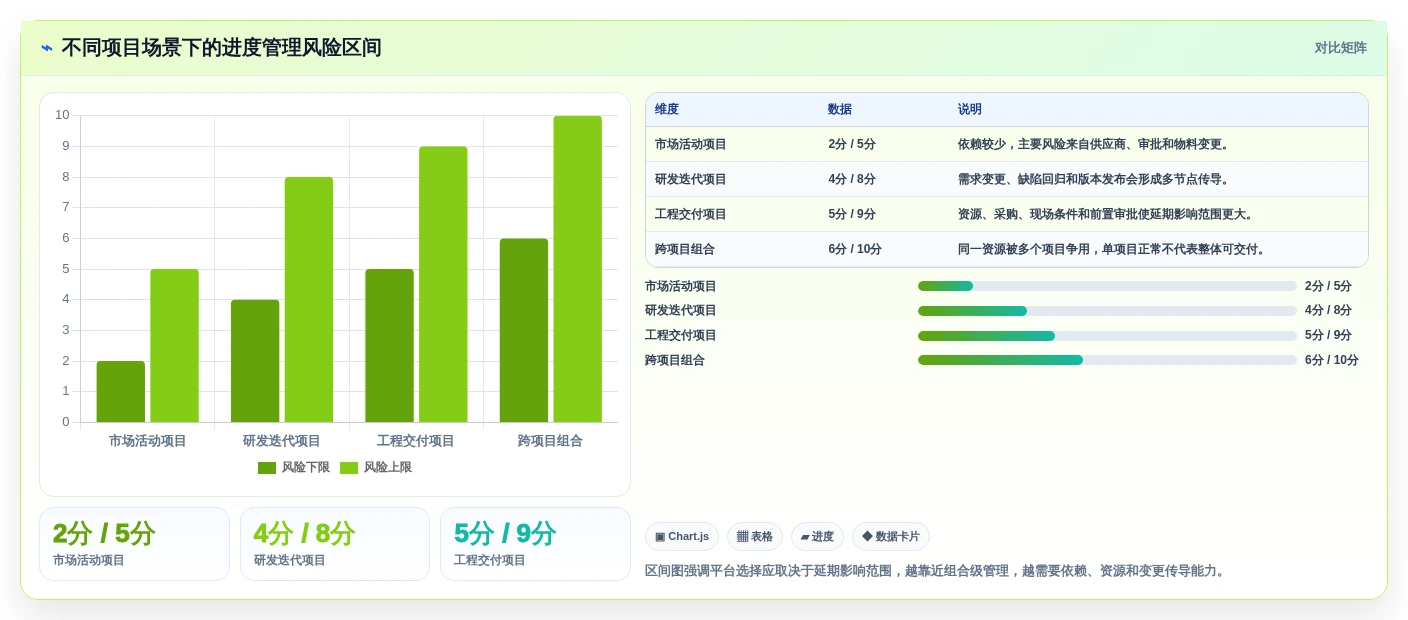Click description starting with 资源、采购
The height and width of the screenshot is (620, 1408).
point(1107,214)
